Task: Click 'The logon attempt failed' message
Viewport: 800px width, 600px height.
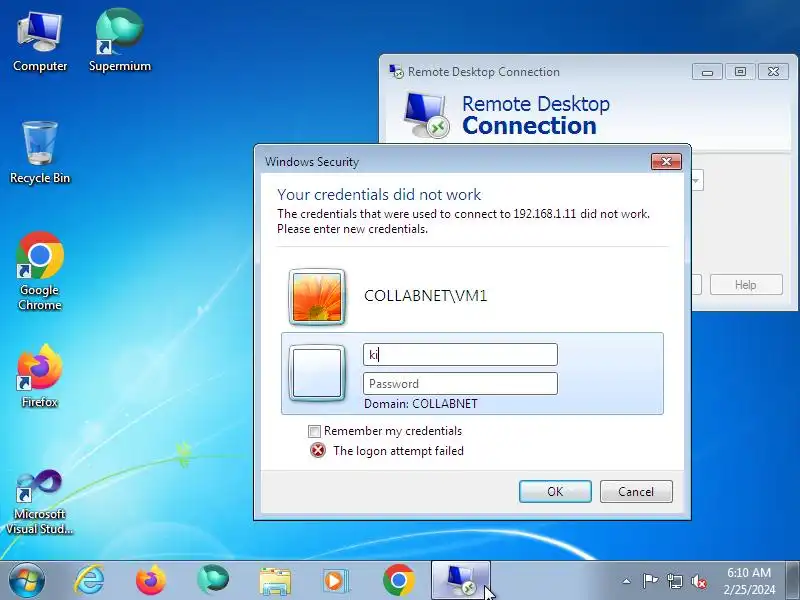Action: [398, 451]
